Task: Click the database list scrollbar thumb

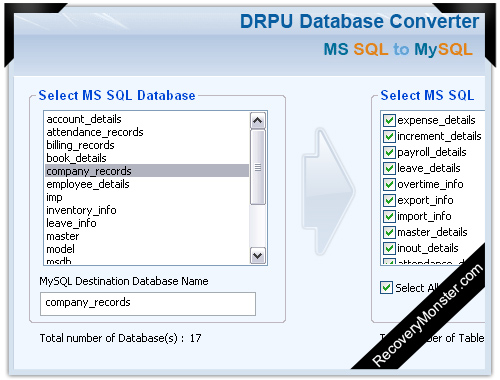Action: tap(258, 167)
